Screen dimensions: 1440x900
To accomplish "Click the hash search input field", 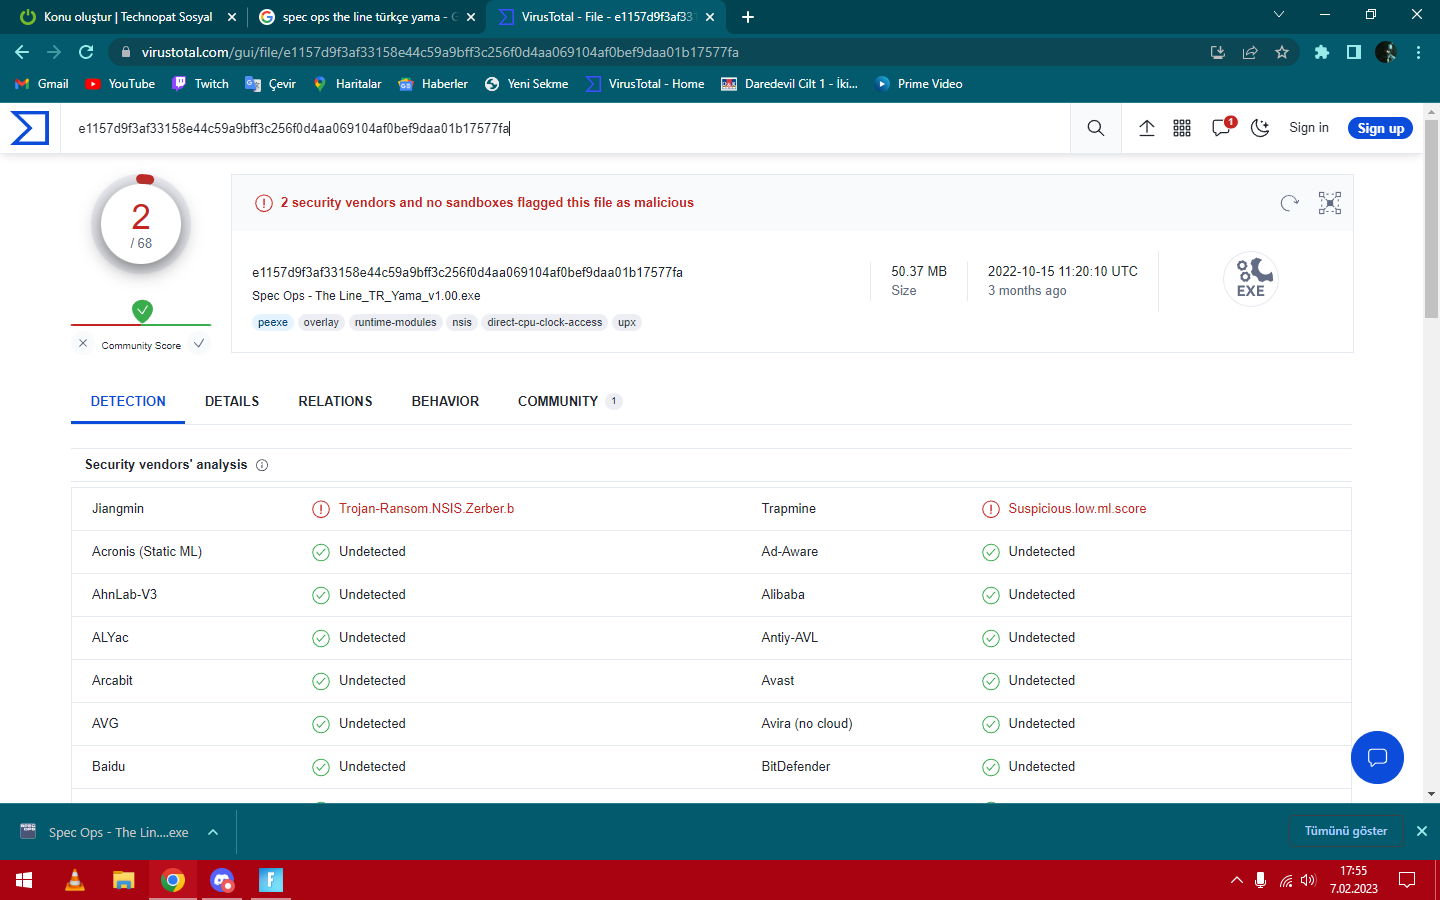I will [565, 128].
